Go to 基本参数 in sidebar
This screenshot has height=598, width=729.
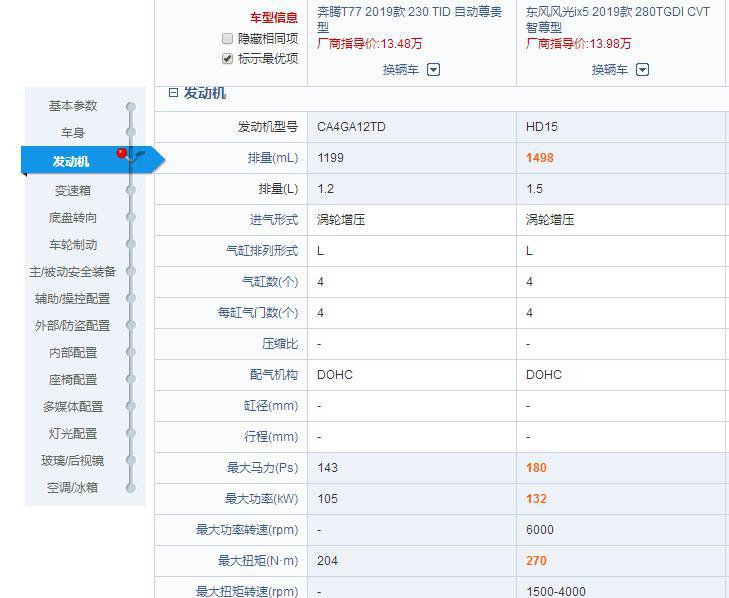pos(73,106)
